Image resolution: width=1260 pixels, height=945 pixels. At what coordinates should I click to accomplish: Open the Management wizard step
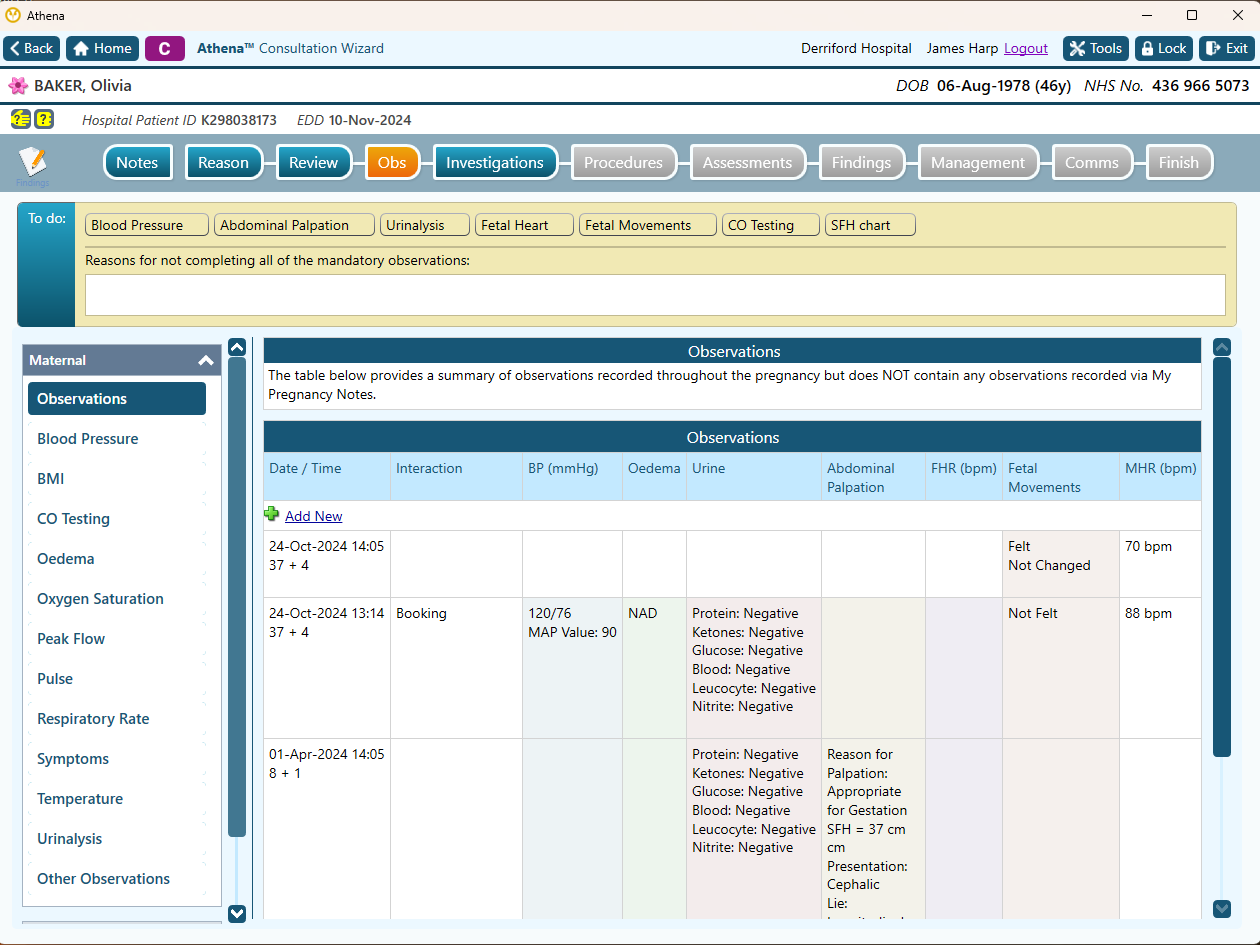click(978, 163)
